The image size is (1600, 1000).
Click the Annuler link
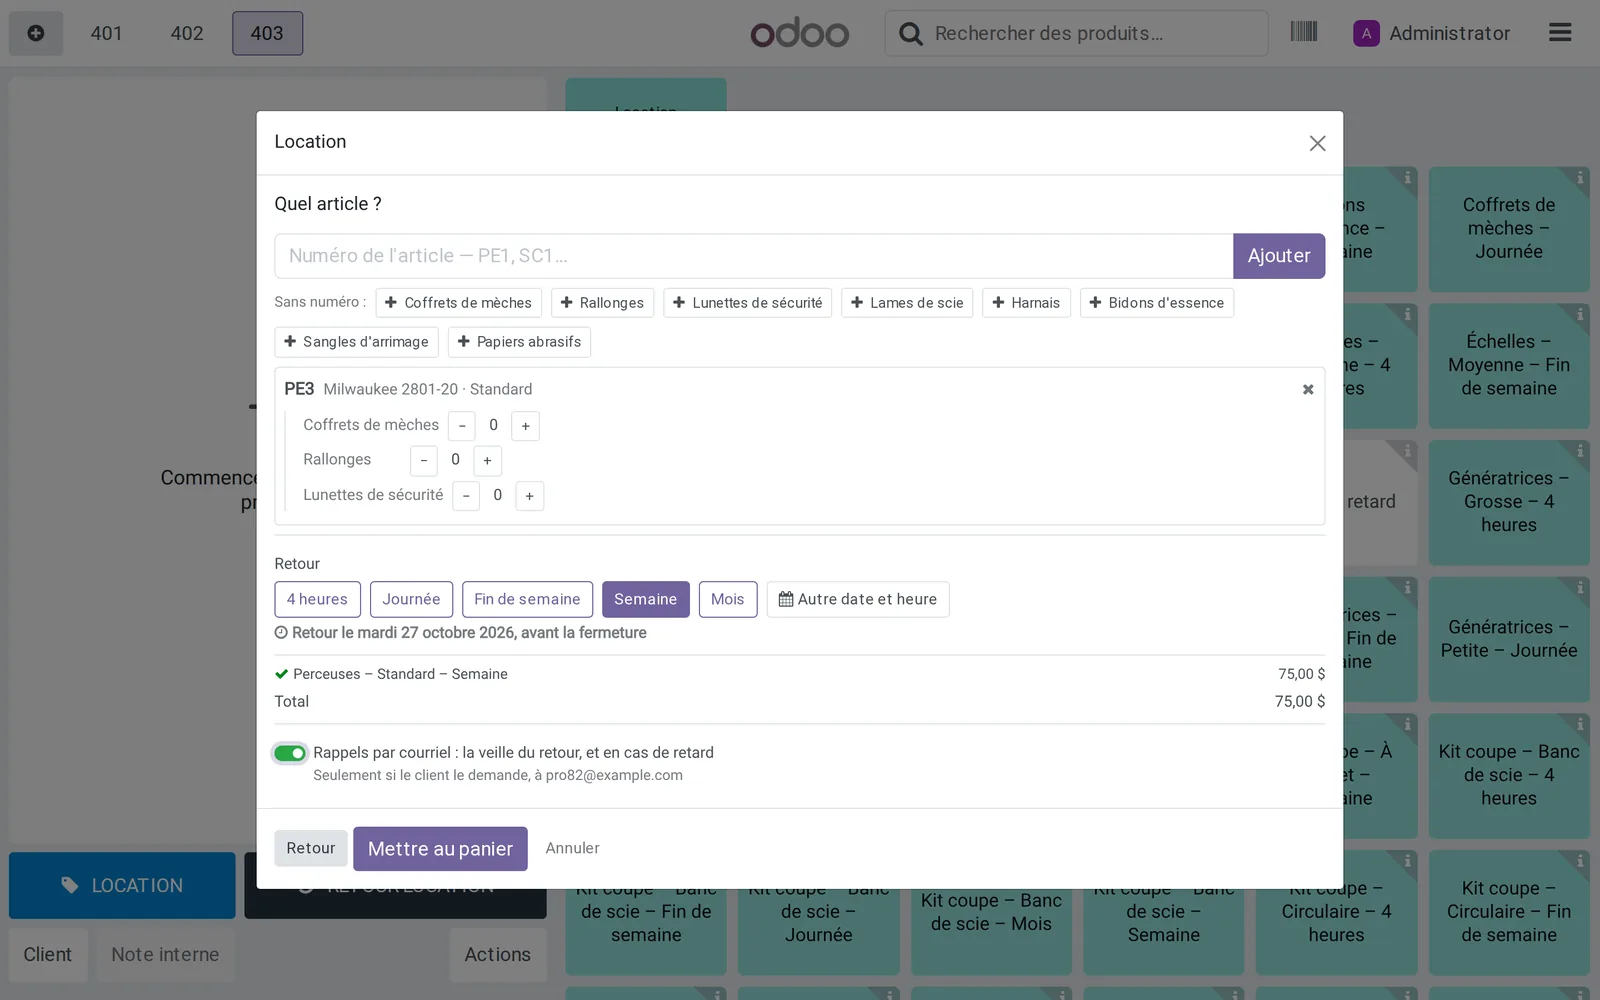click(x=573, y=848)
